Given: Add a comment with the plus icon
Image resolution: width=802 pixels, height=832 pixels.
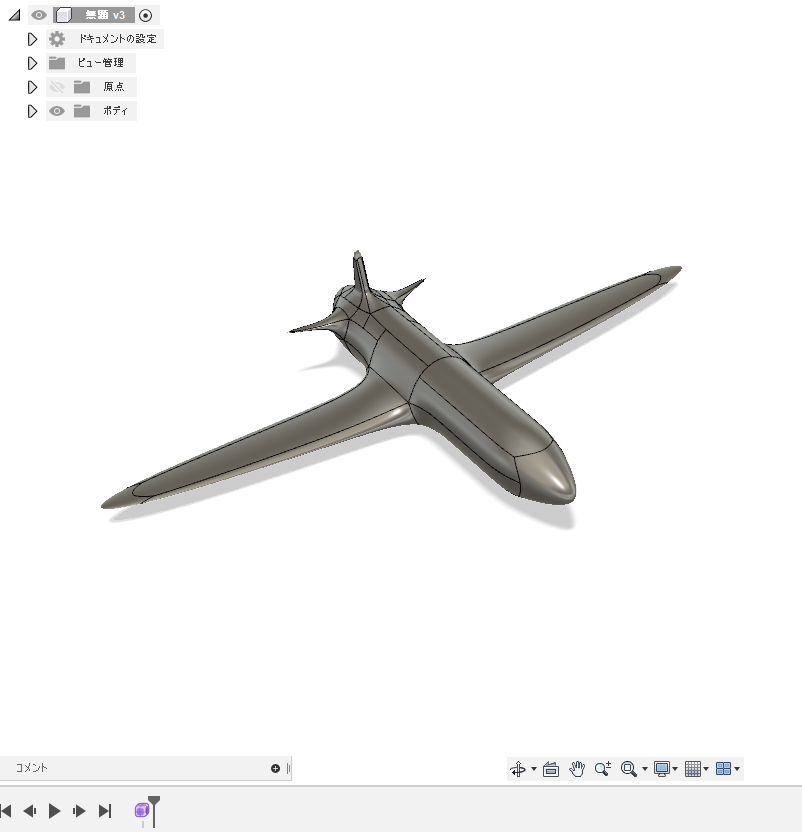Looking at the screenshot, I should point(275,768).
